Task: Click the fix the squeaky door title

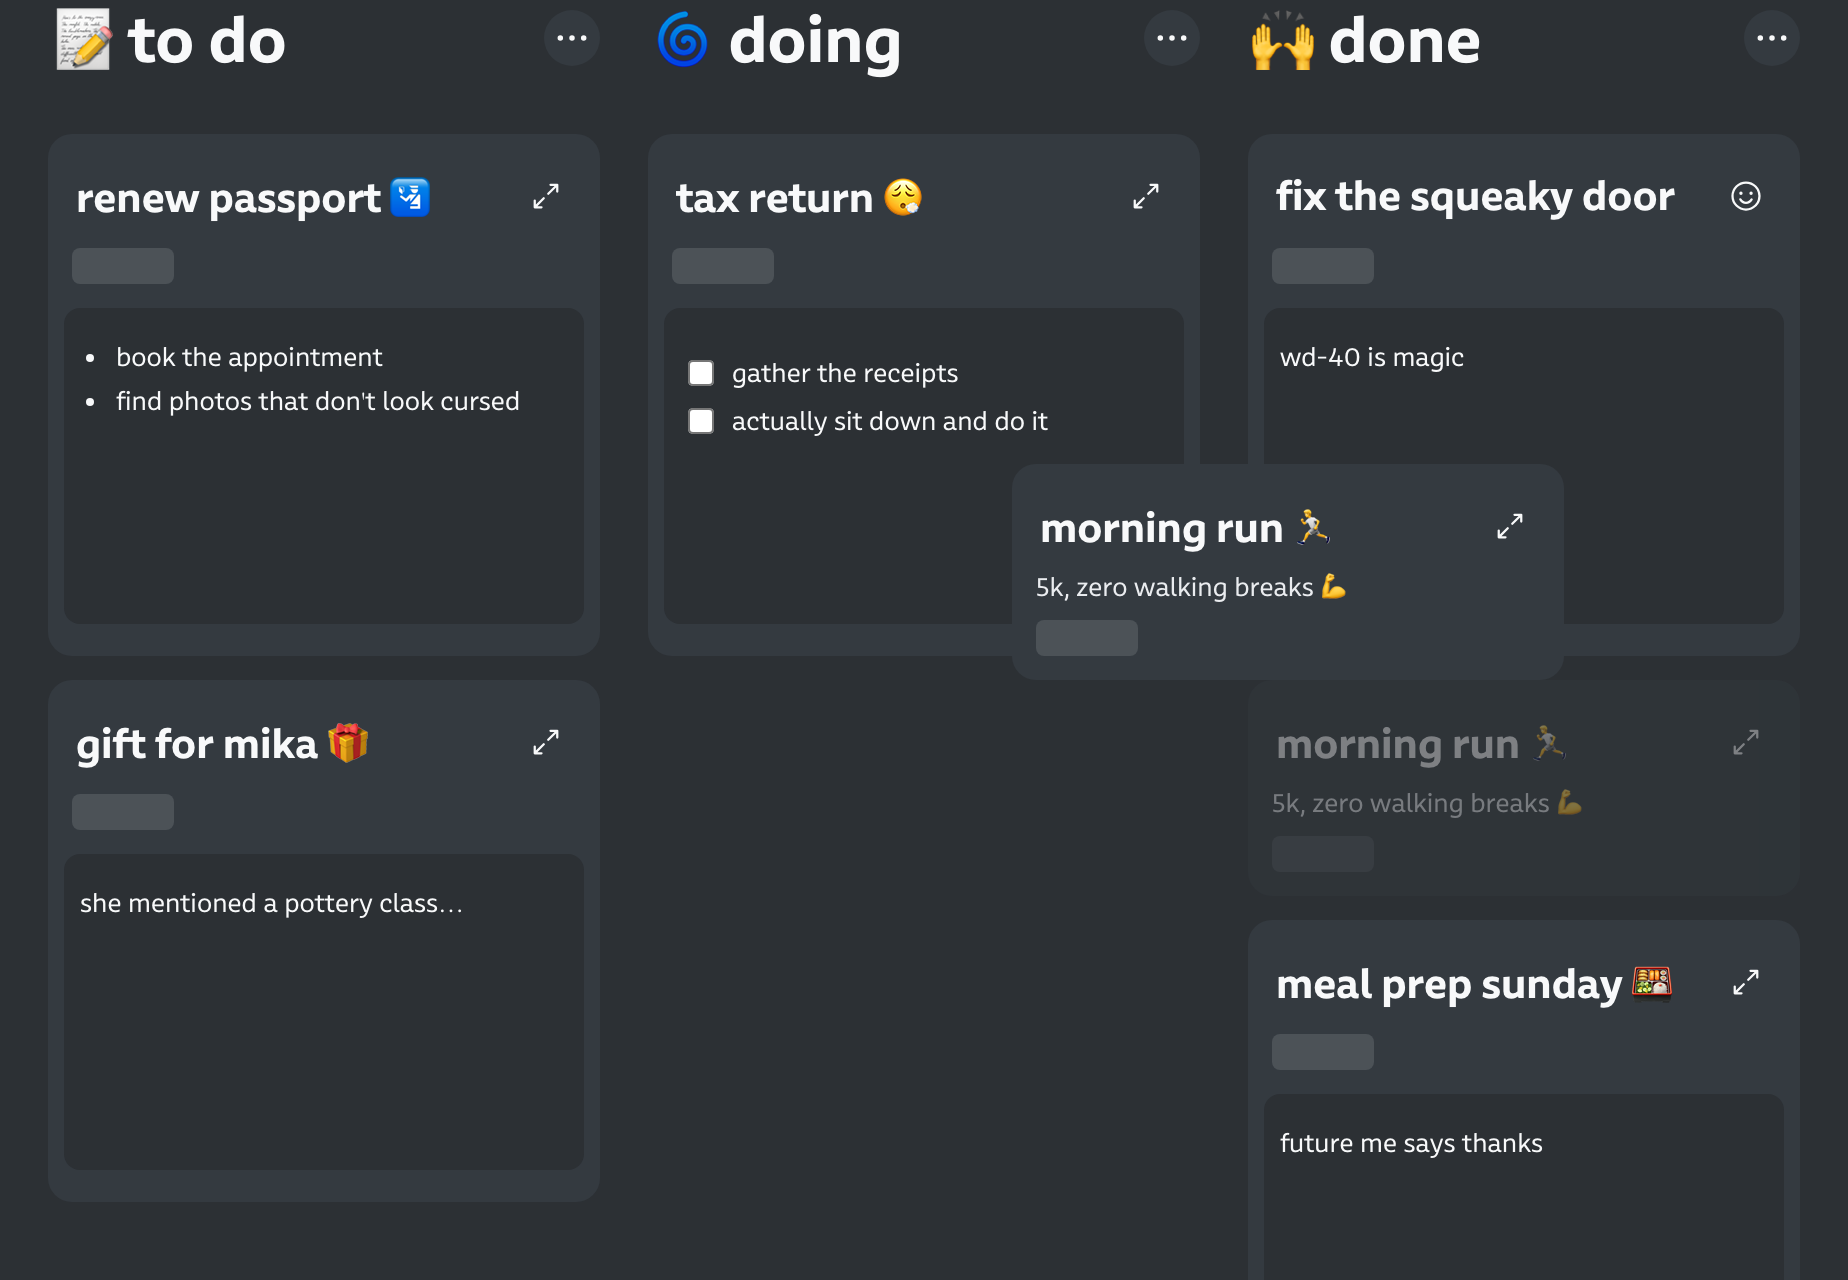Action: pos(1475,197)
